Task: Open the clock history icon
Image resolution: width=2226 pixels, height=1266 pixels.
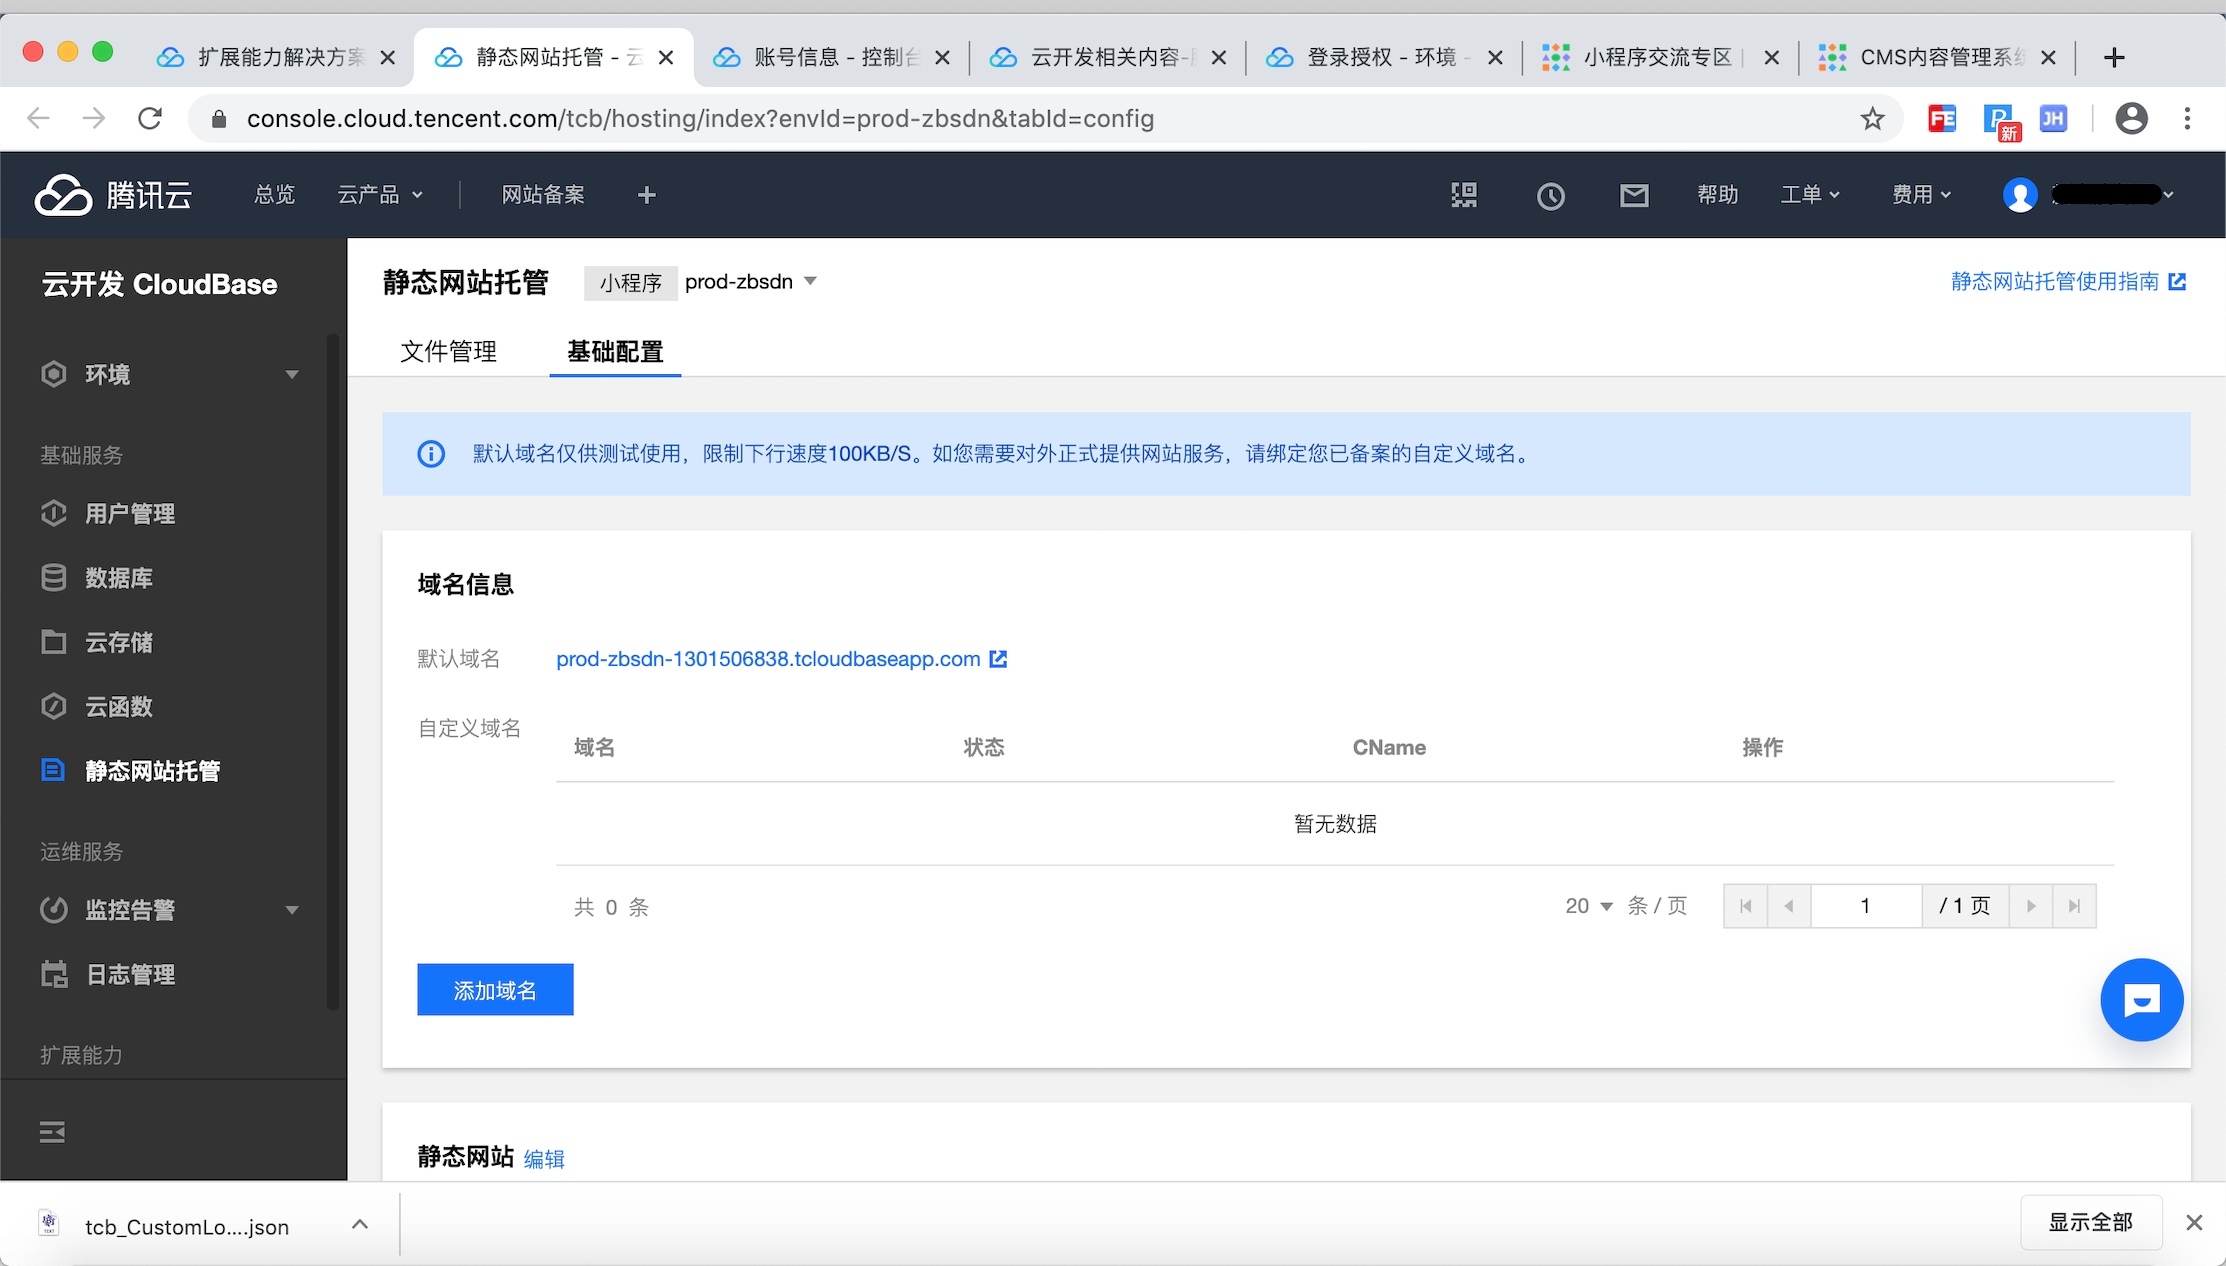Action: click(1550, 195)
